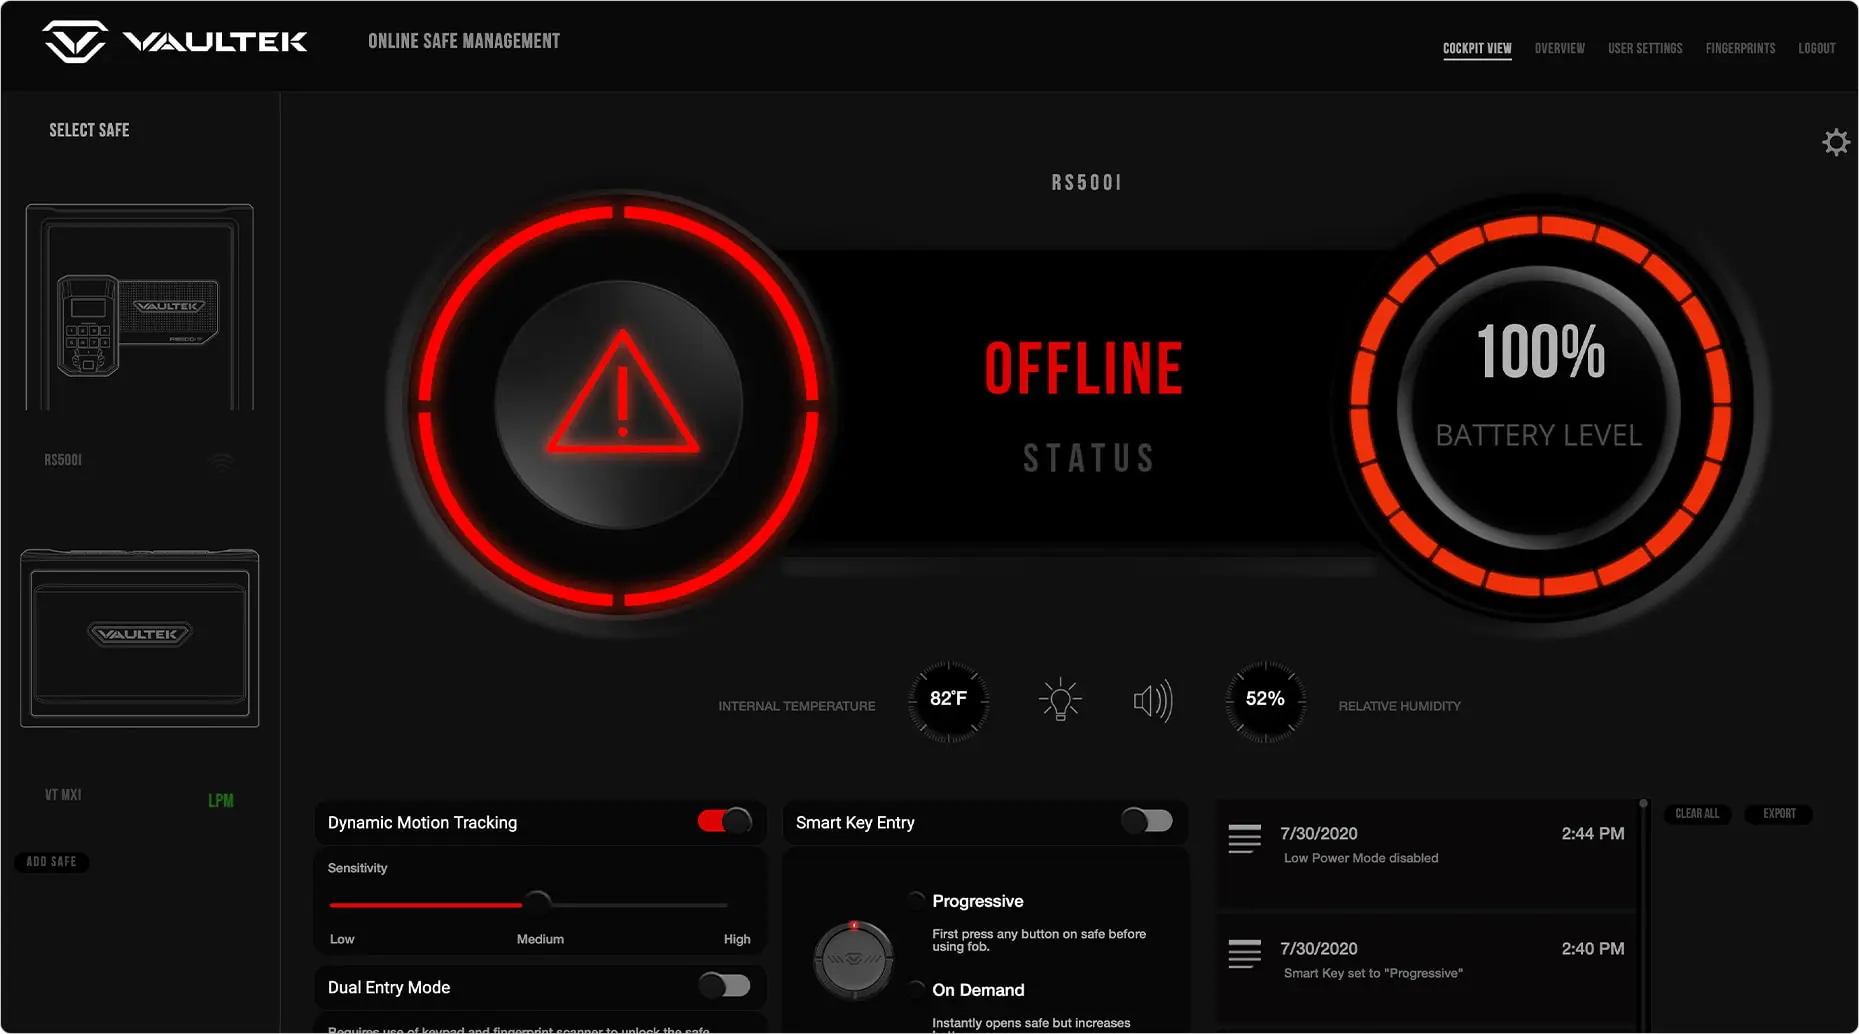Click Logout
The width and height of the screenshot is (1859, 1034).
(x=1816, y=48)
